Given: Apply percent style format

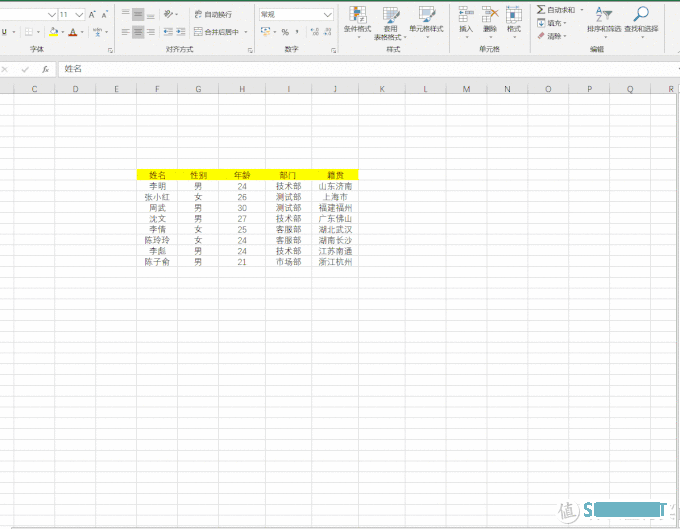Looking at the screenshot, I should 285,32.
